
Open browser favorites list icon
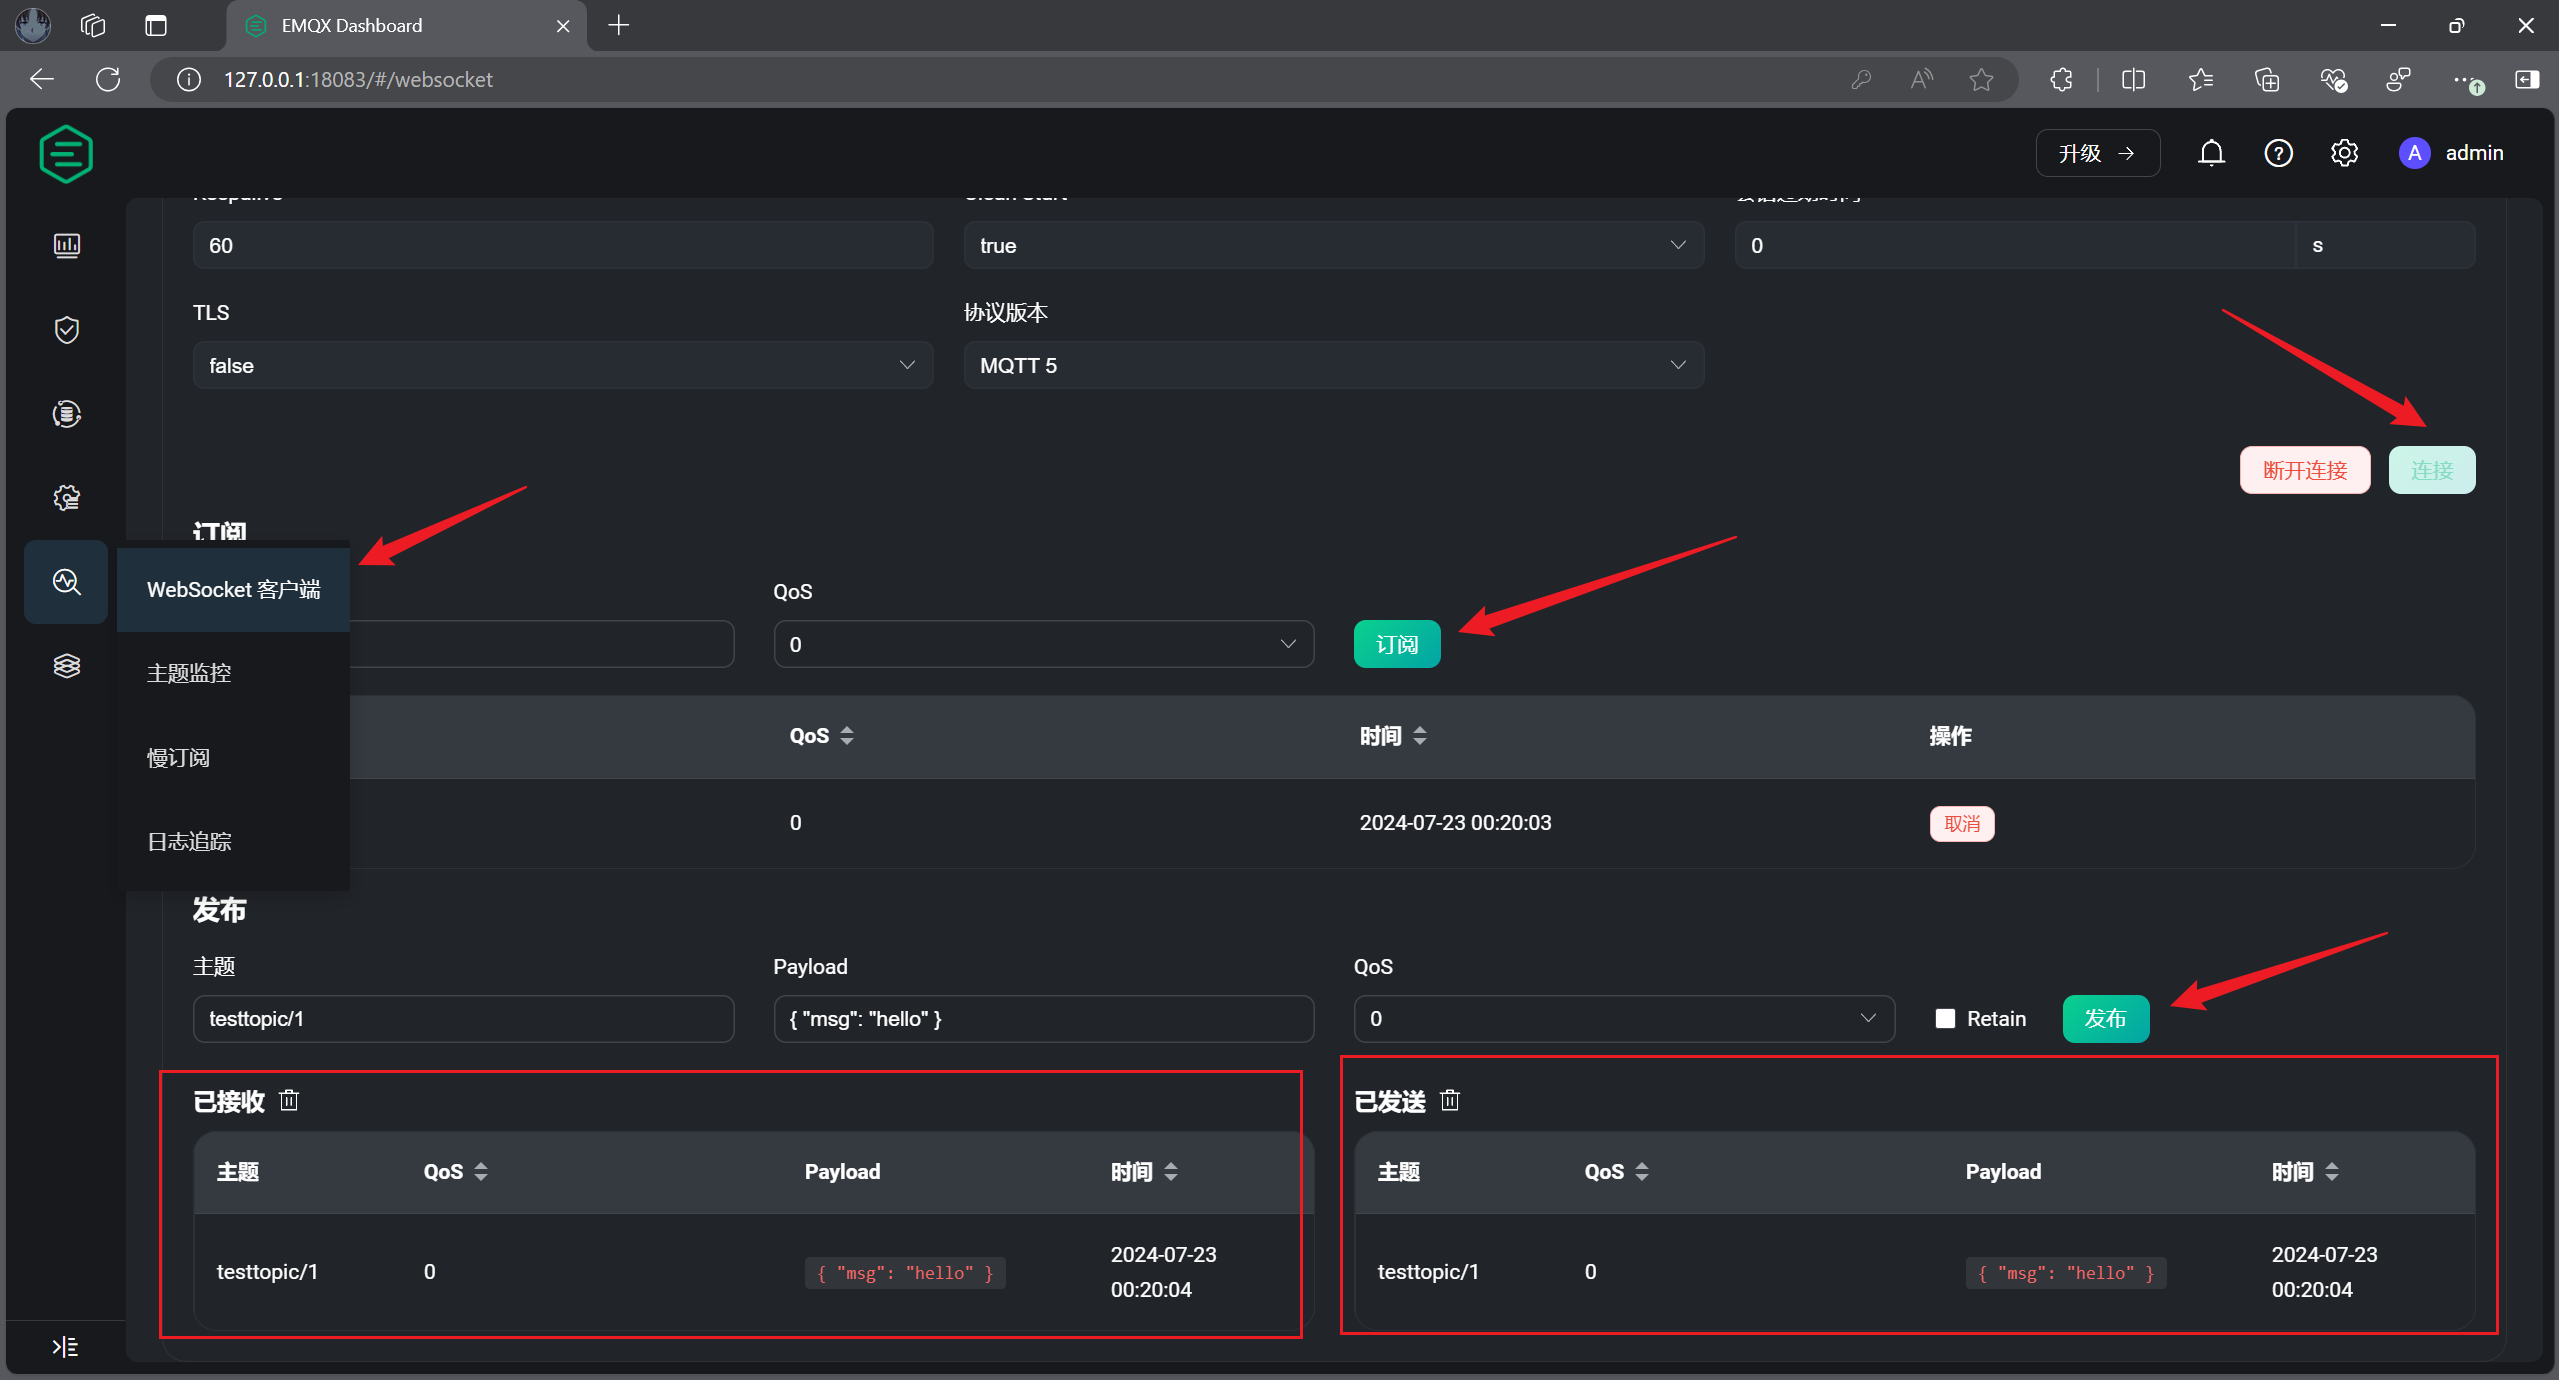(2200, 79)
